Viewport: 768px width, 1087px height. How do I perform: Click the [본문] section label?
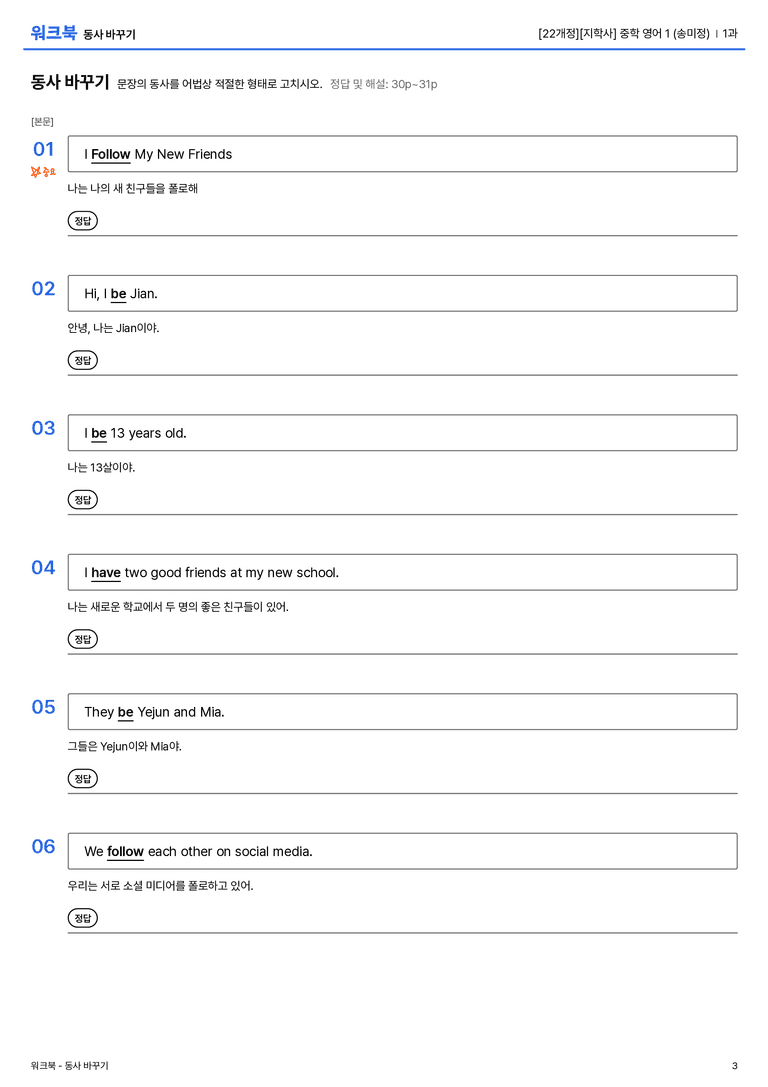42,121
